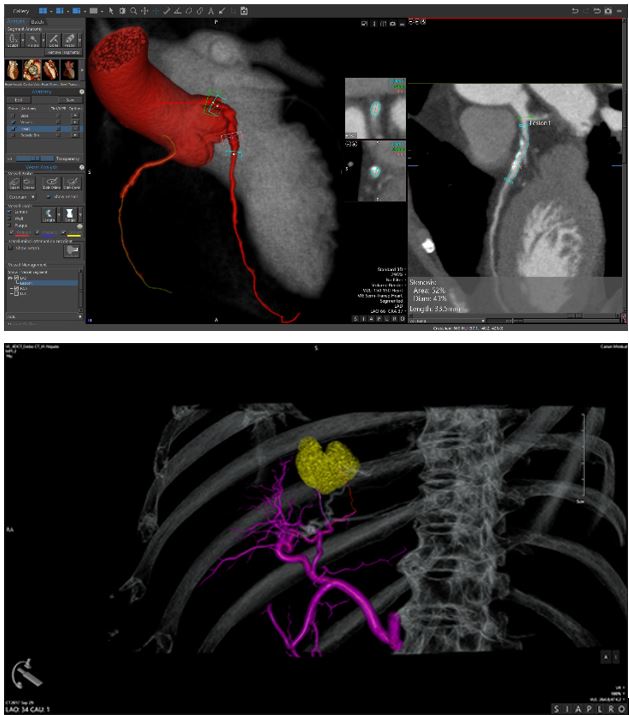The image size is (629, 715).
Task: Open the Gallery menu
Action: click(x=18, y=10)
